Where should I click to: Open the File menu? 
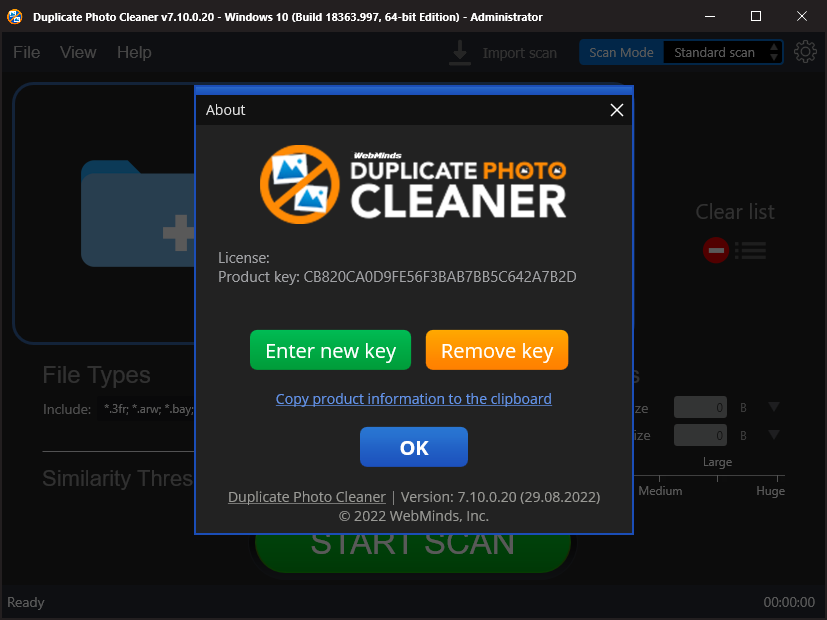click(26, 52)
